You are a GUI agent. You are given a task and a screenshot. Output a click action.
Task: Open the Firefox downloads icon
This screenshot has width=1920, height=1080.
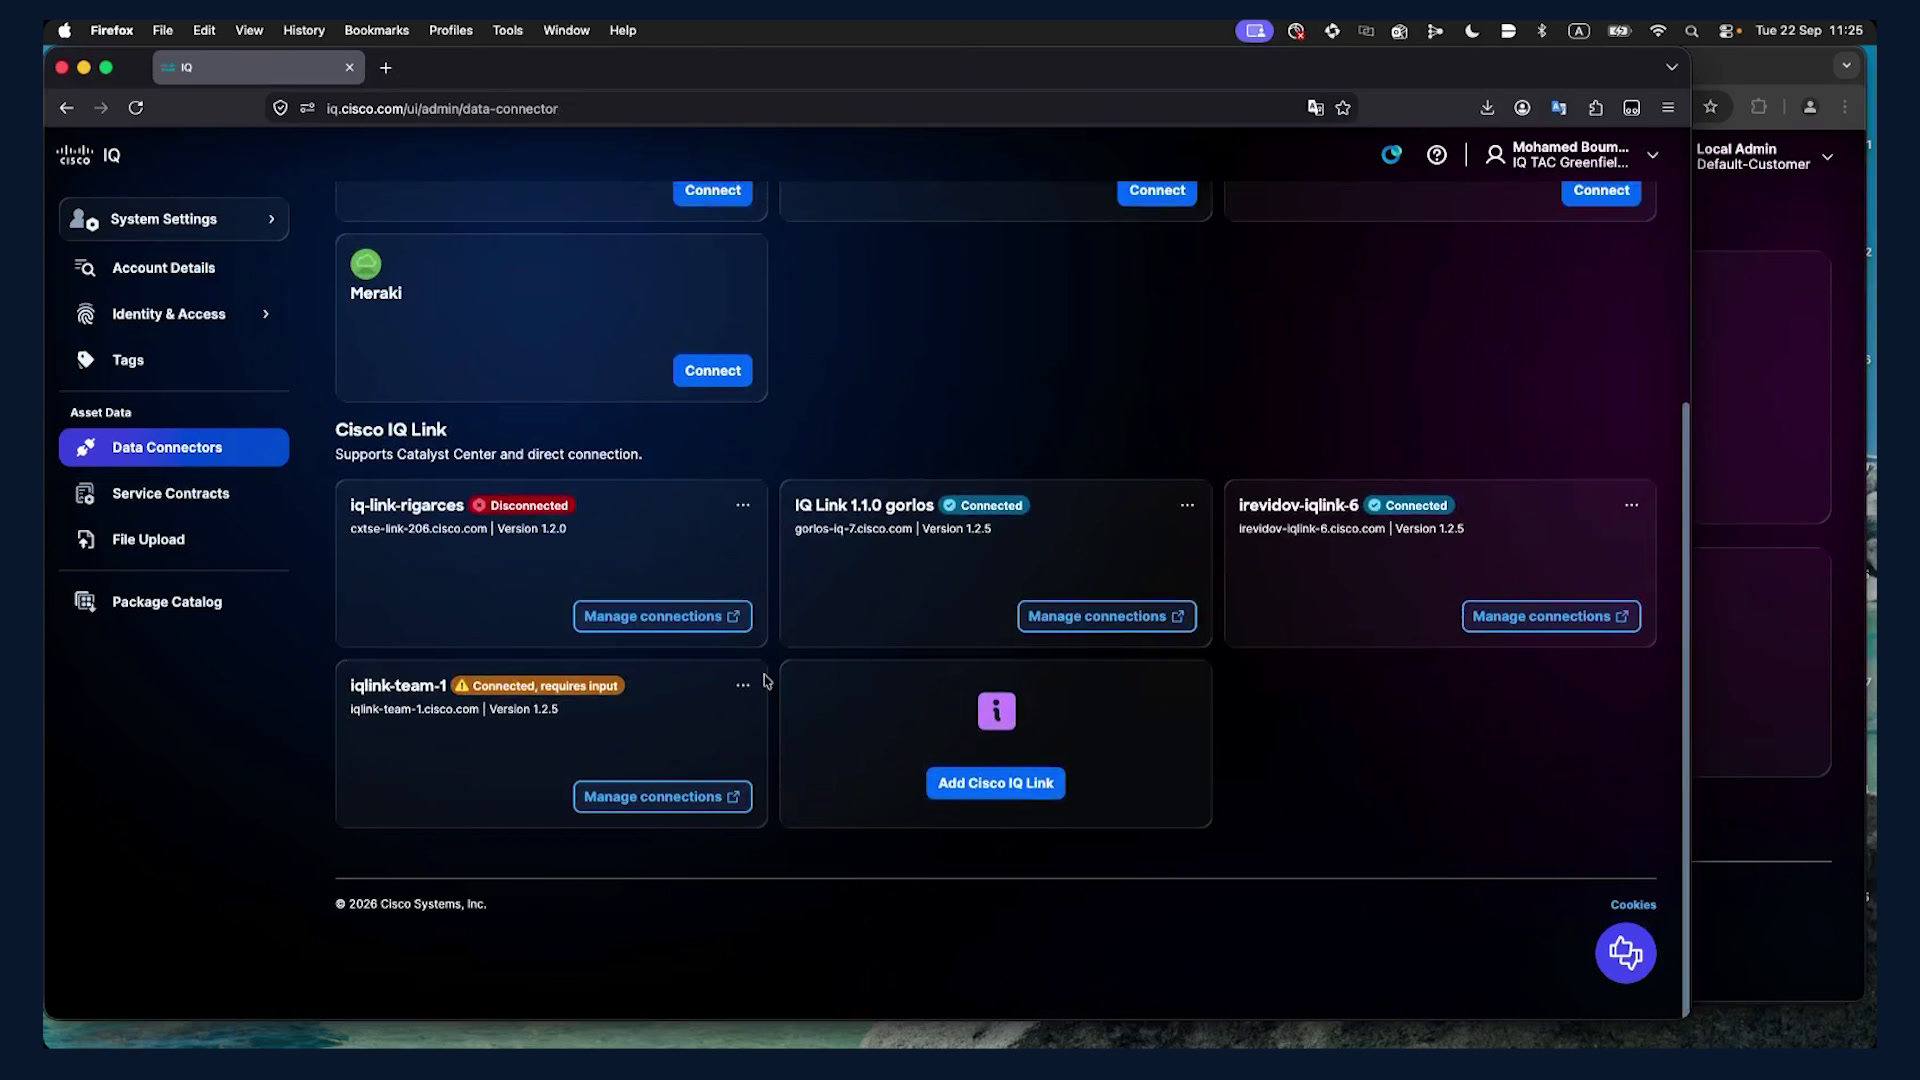click(x=1487, y=108)
